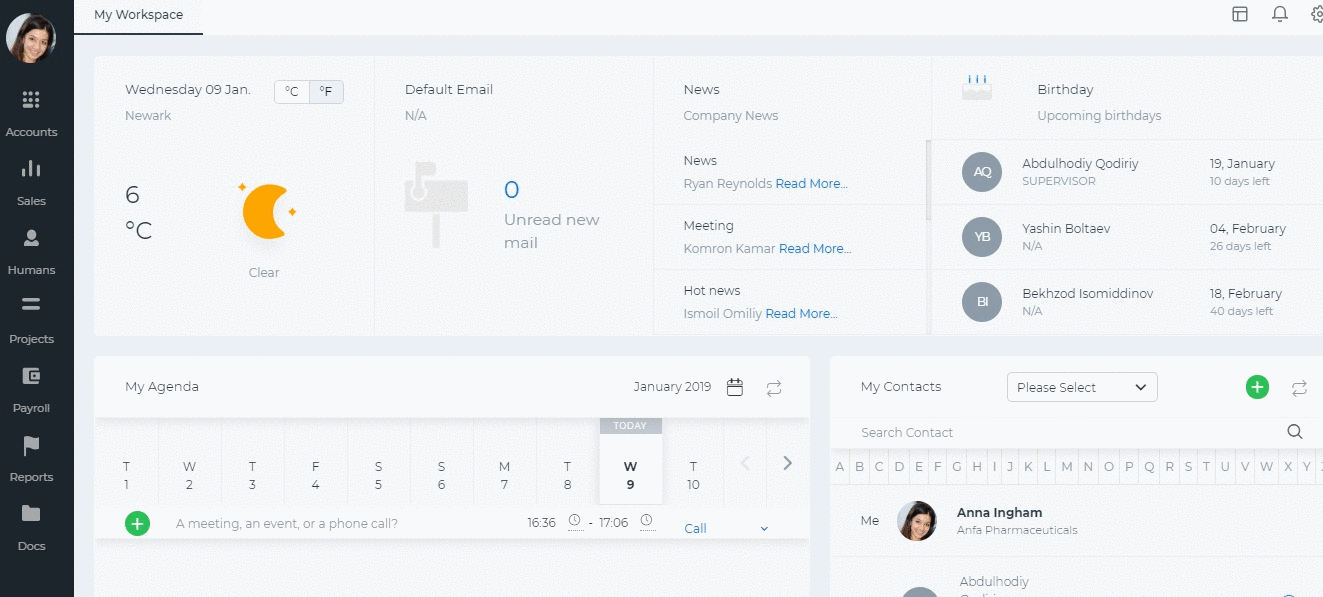Open the Projects module in sidebar

[31, 320]
